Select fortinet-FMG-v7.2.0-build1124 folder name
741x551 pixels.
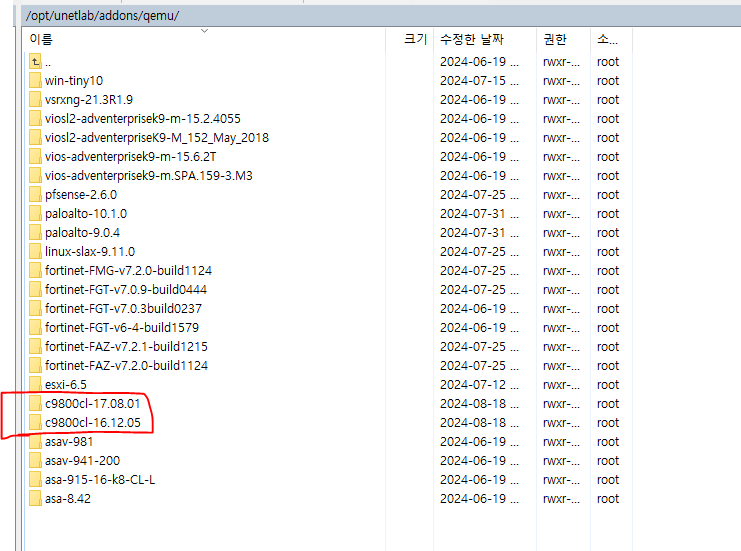(129, 270)
